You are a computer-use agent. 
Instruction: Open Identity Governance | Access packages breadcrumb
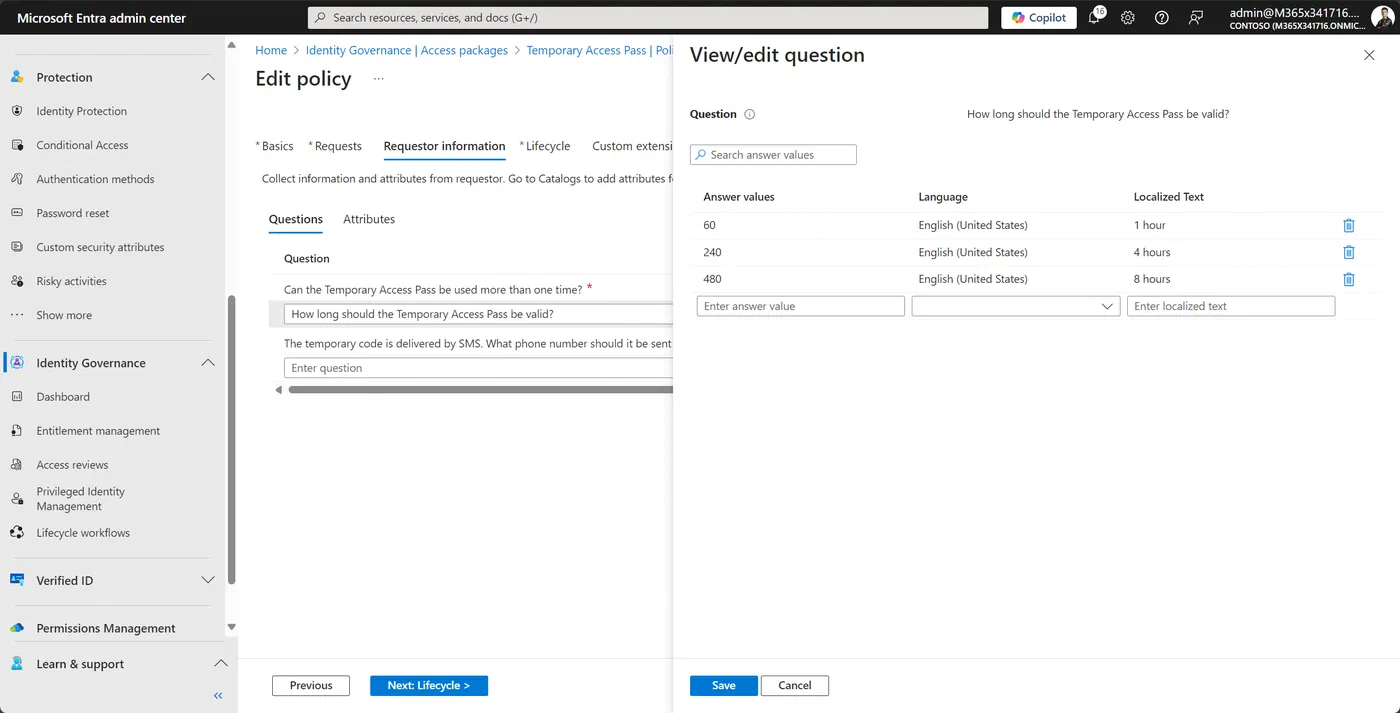pos(407,50)
